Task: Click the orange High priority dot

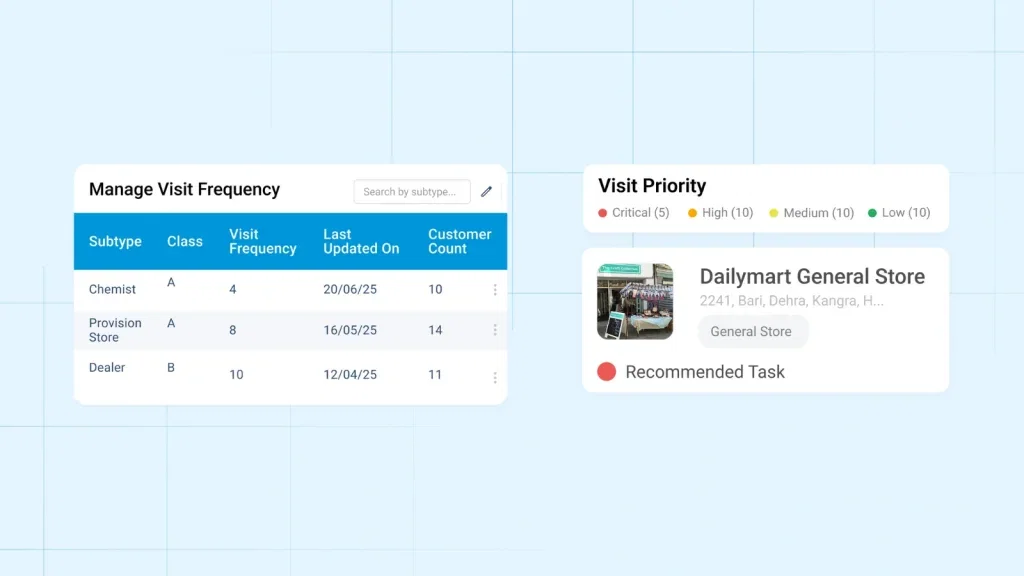Action: (x=691, y=213)
